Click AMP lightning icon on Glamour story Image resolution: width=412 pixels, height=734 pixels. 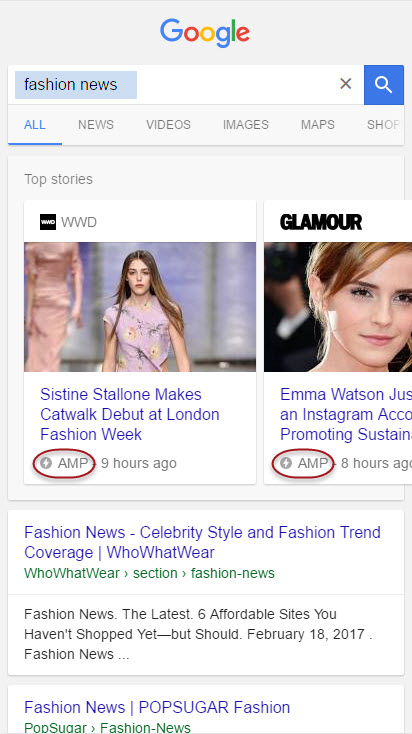286,463
